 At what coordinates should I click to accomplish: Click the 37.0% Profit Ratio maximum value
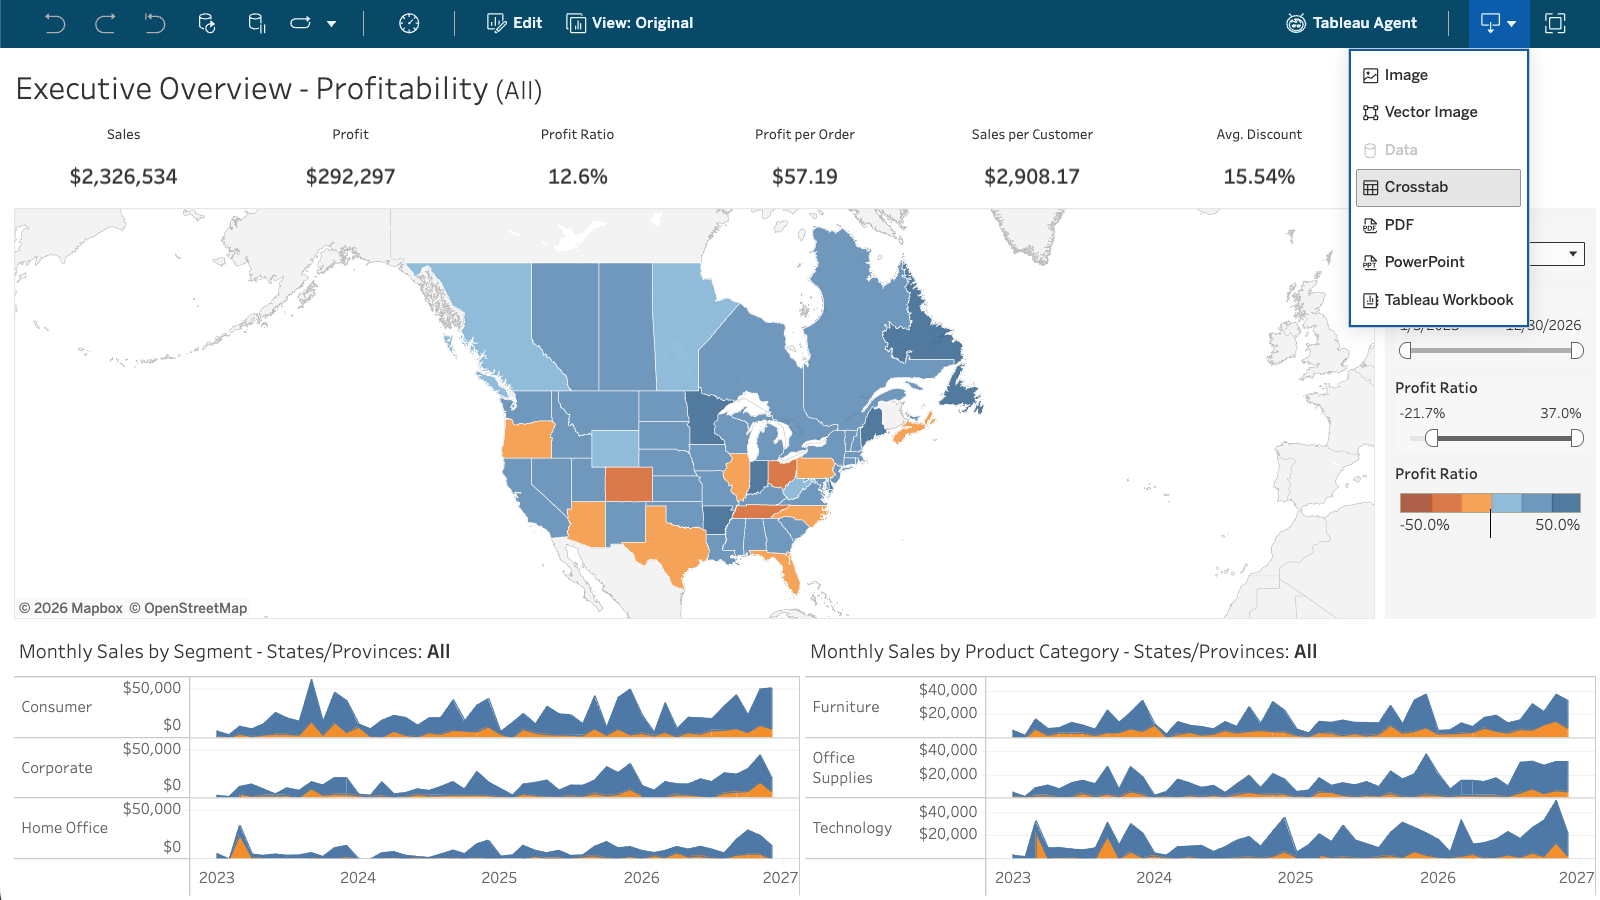[1561, 413]
